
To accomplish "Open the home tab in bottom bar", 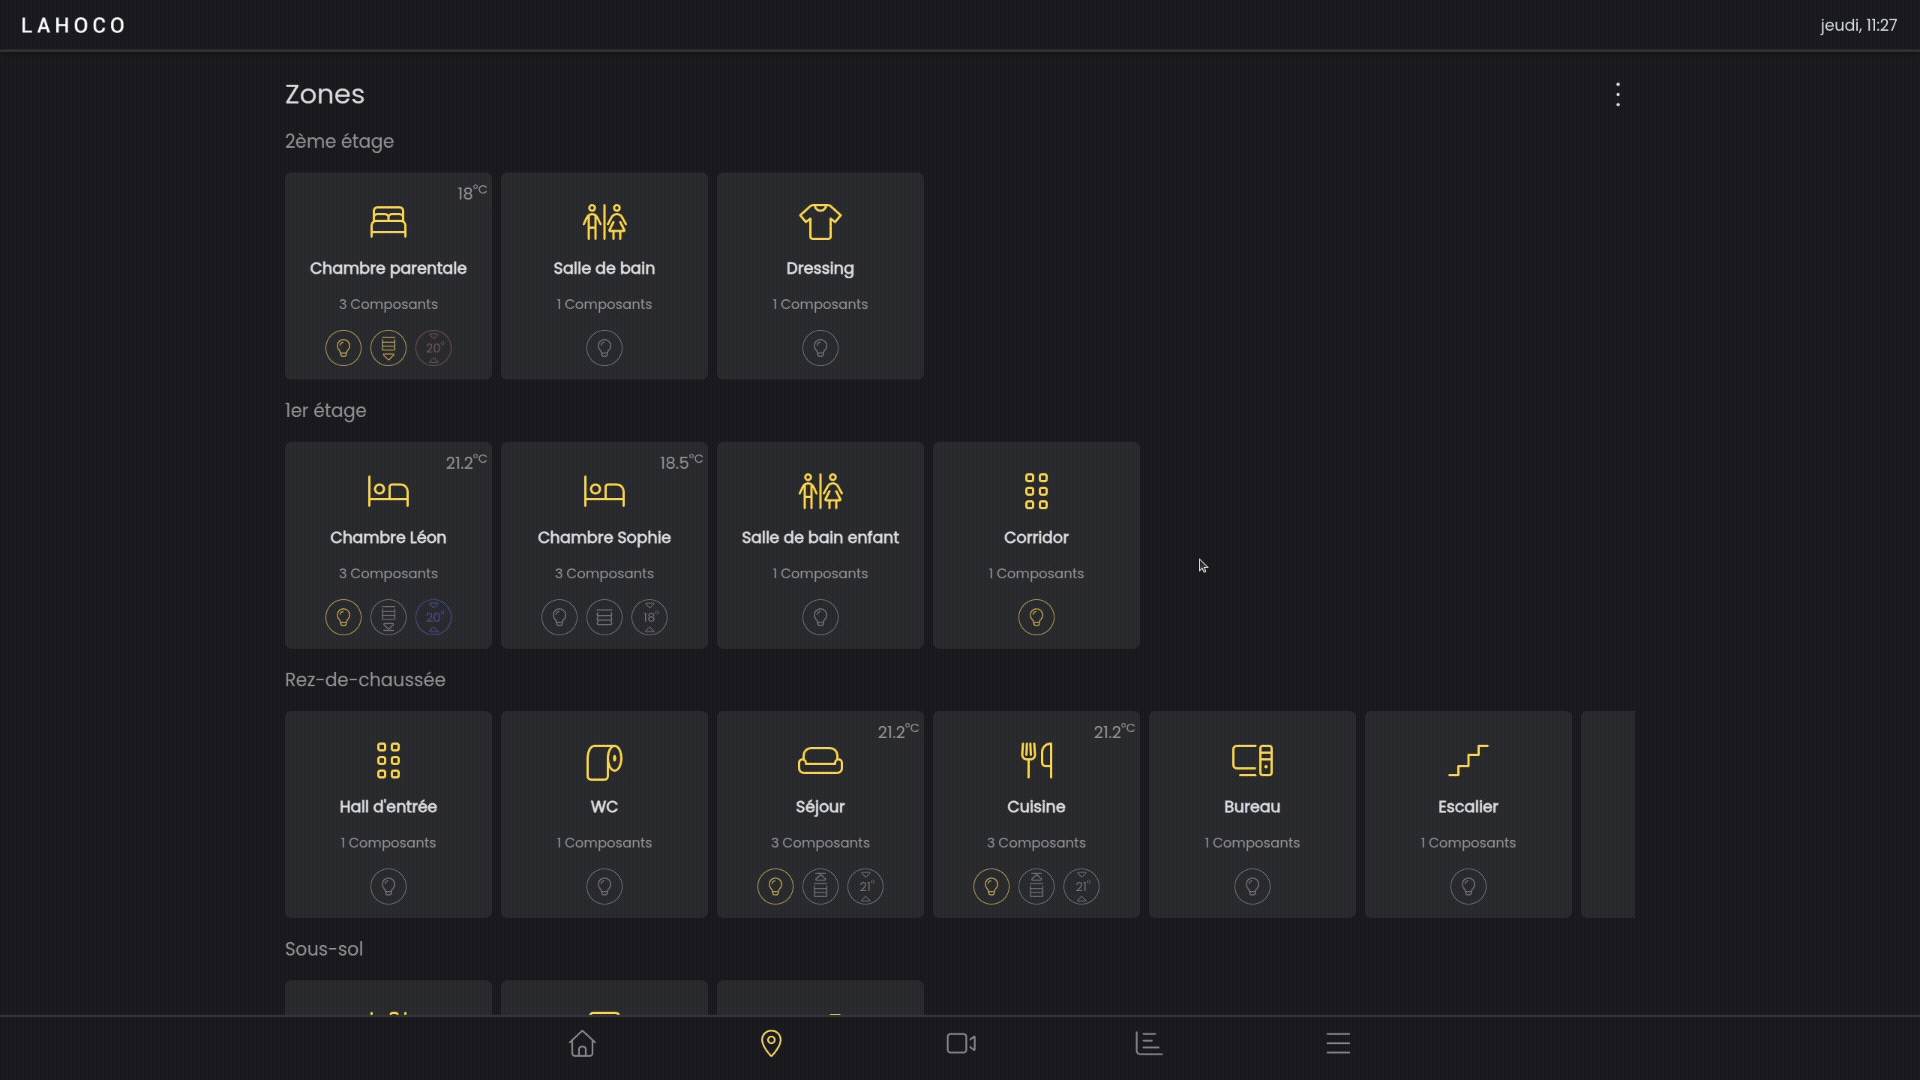I will pos(582,1044).
